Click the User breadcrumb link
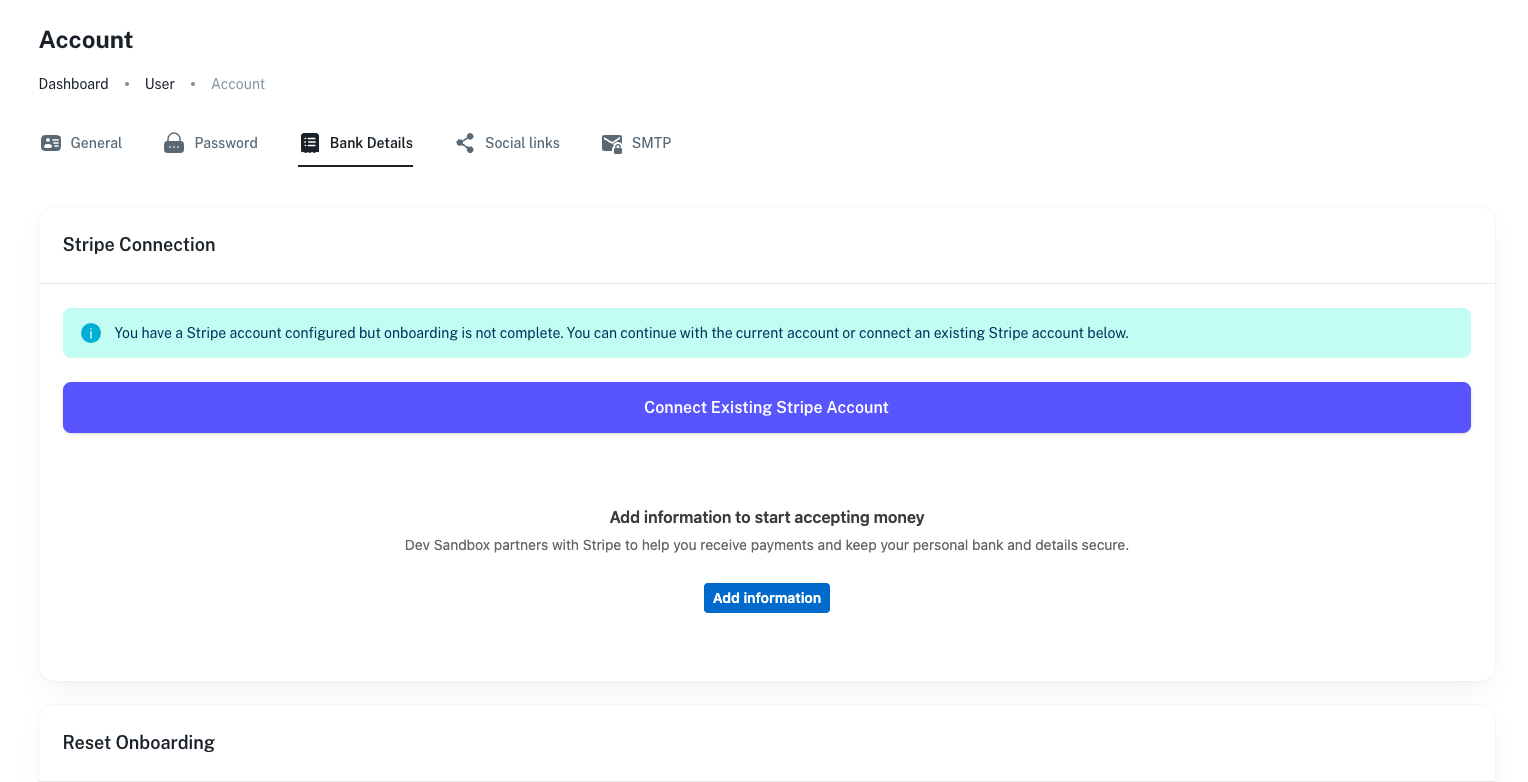Image resolution: width=1528 pixels, height=782 pixels. (160, 84)
